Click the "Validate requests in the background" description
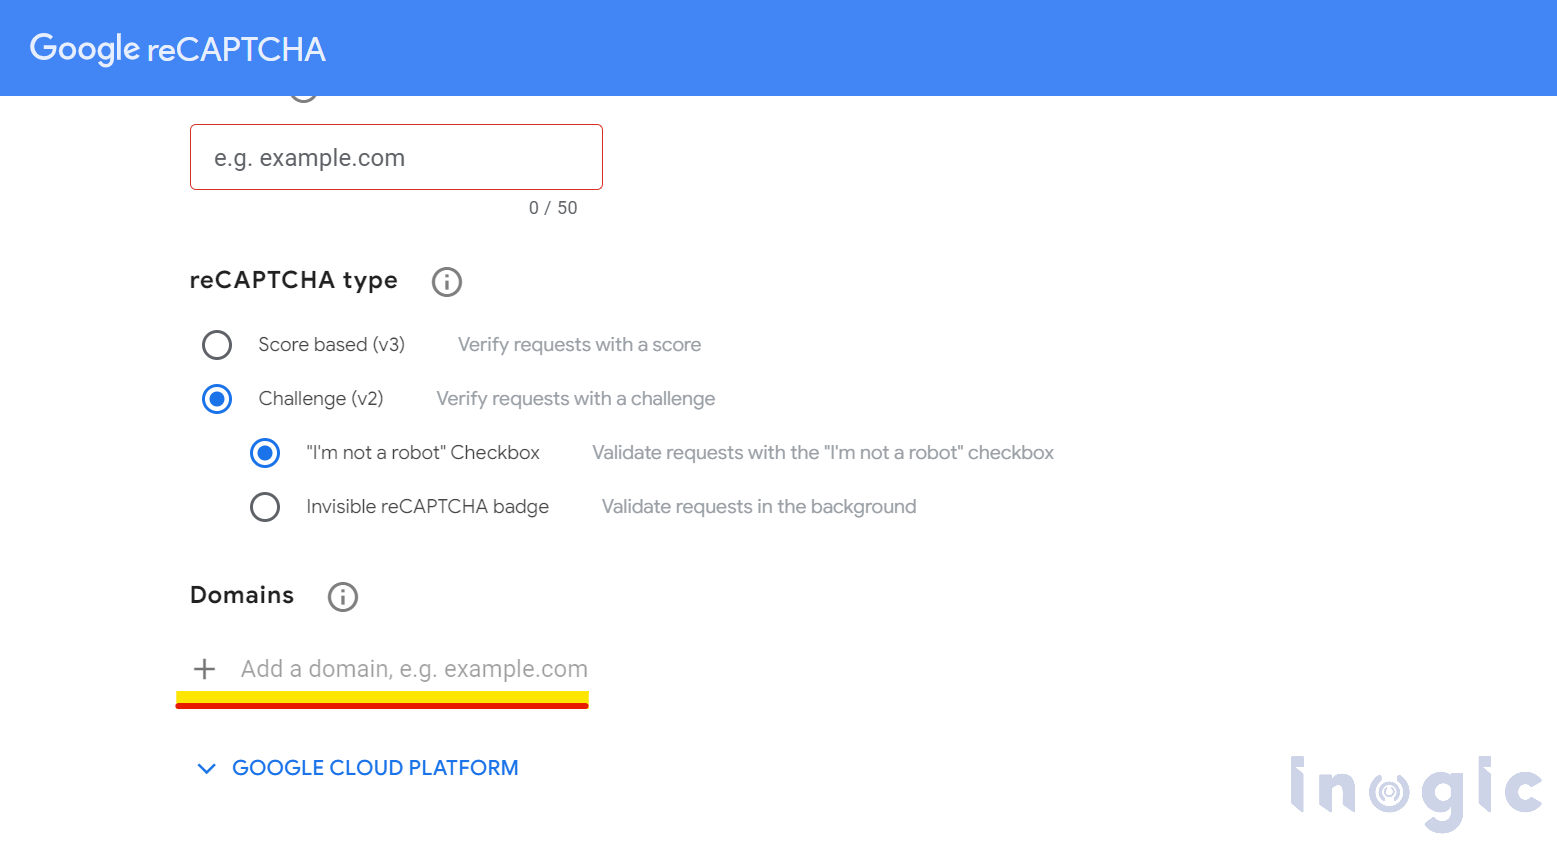1557x849 pixels. click(x=758, y=507)
